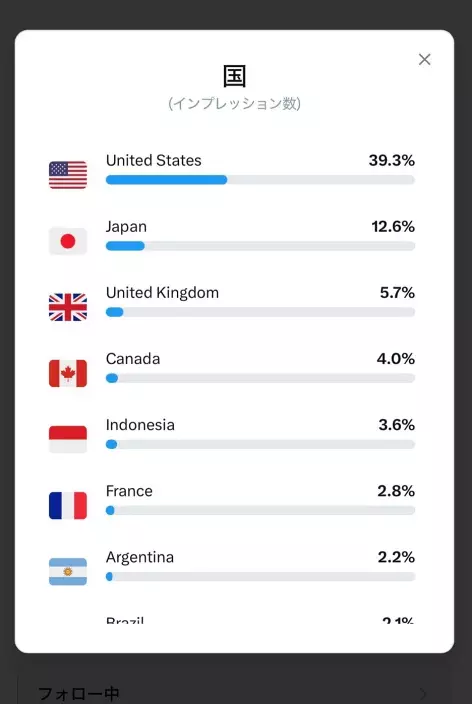
Task: Close the country impressions dialog
Action: (x=424, y=59)
